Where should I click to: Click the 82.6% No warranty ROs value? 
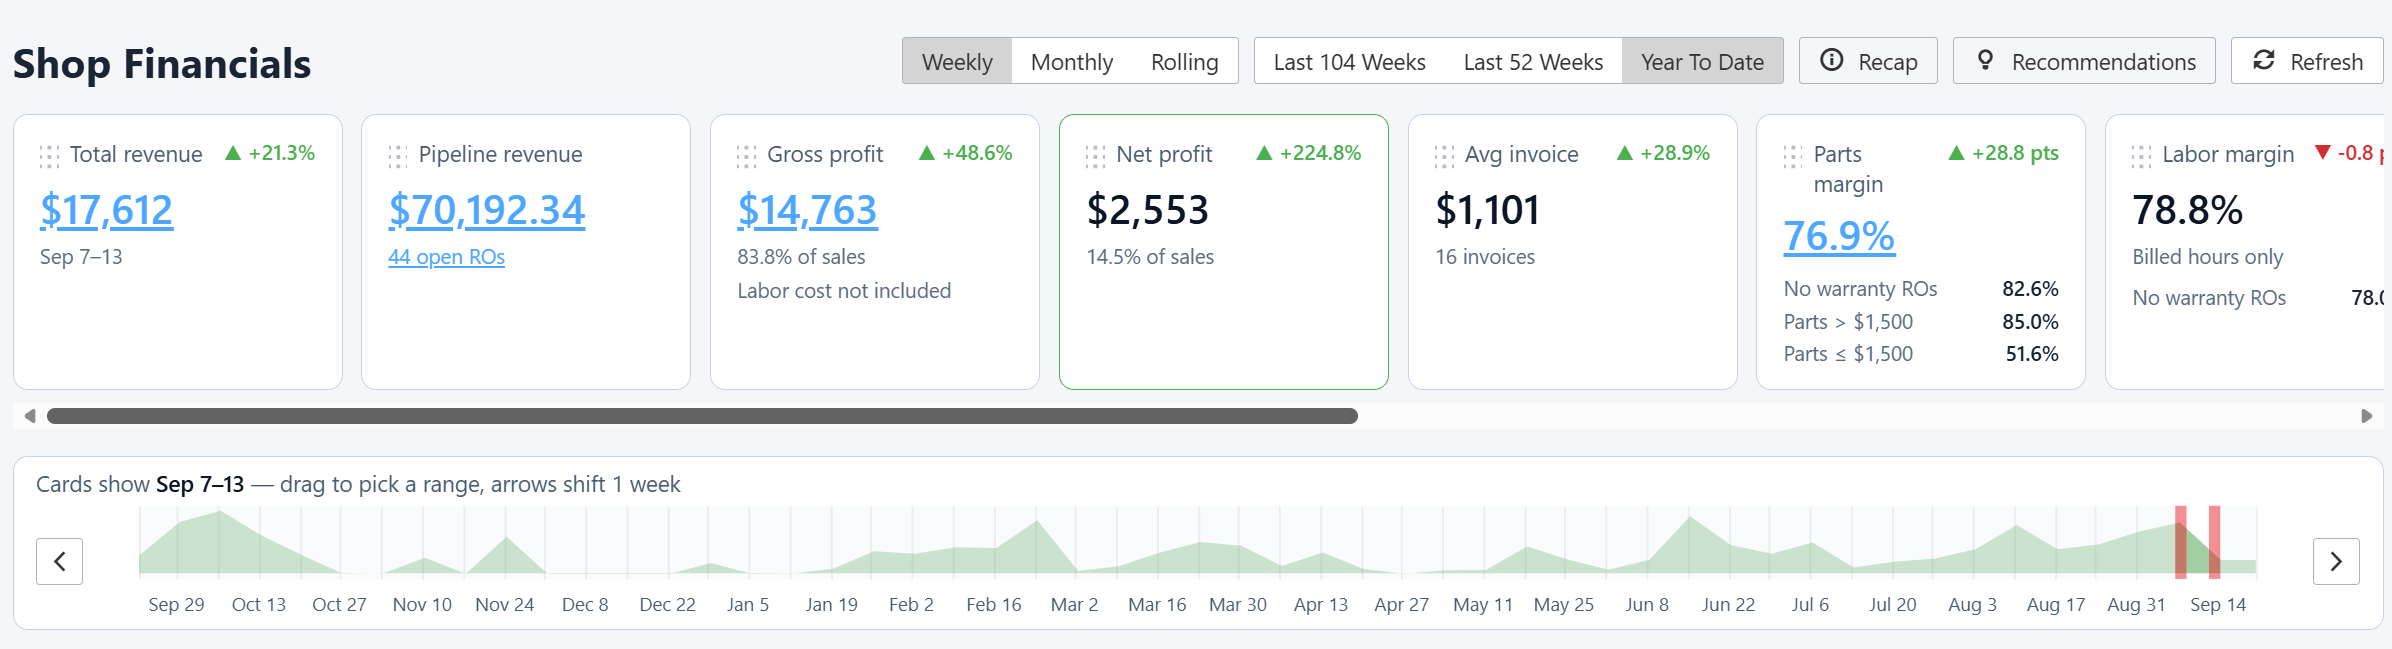pyautogui.click(x=2030, y=289)
